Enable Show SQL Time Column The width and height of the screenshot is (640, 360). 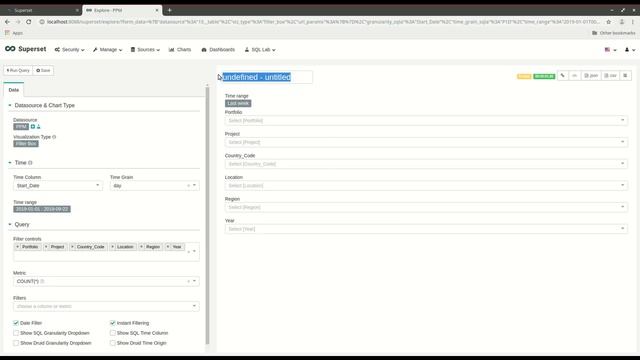[113, 333]
